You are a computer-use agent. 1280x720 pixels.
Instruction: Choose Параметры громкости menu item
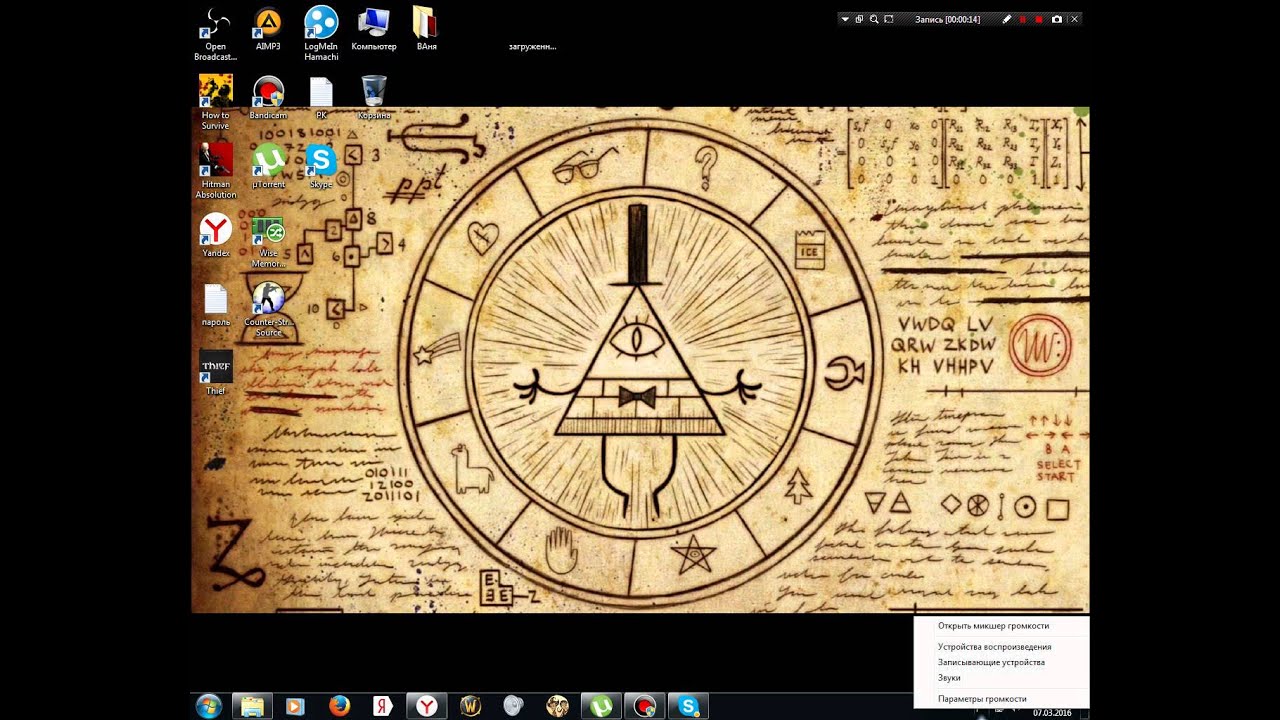tap(1001, 699)
